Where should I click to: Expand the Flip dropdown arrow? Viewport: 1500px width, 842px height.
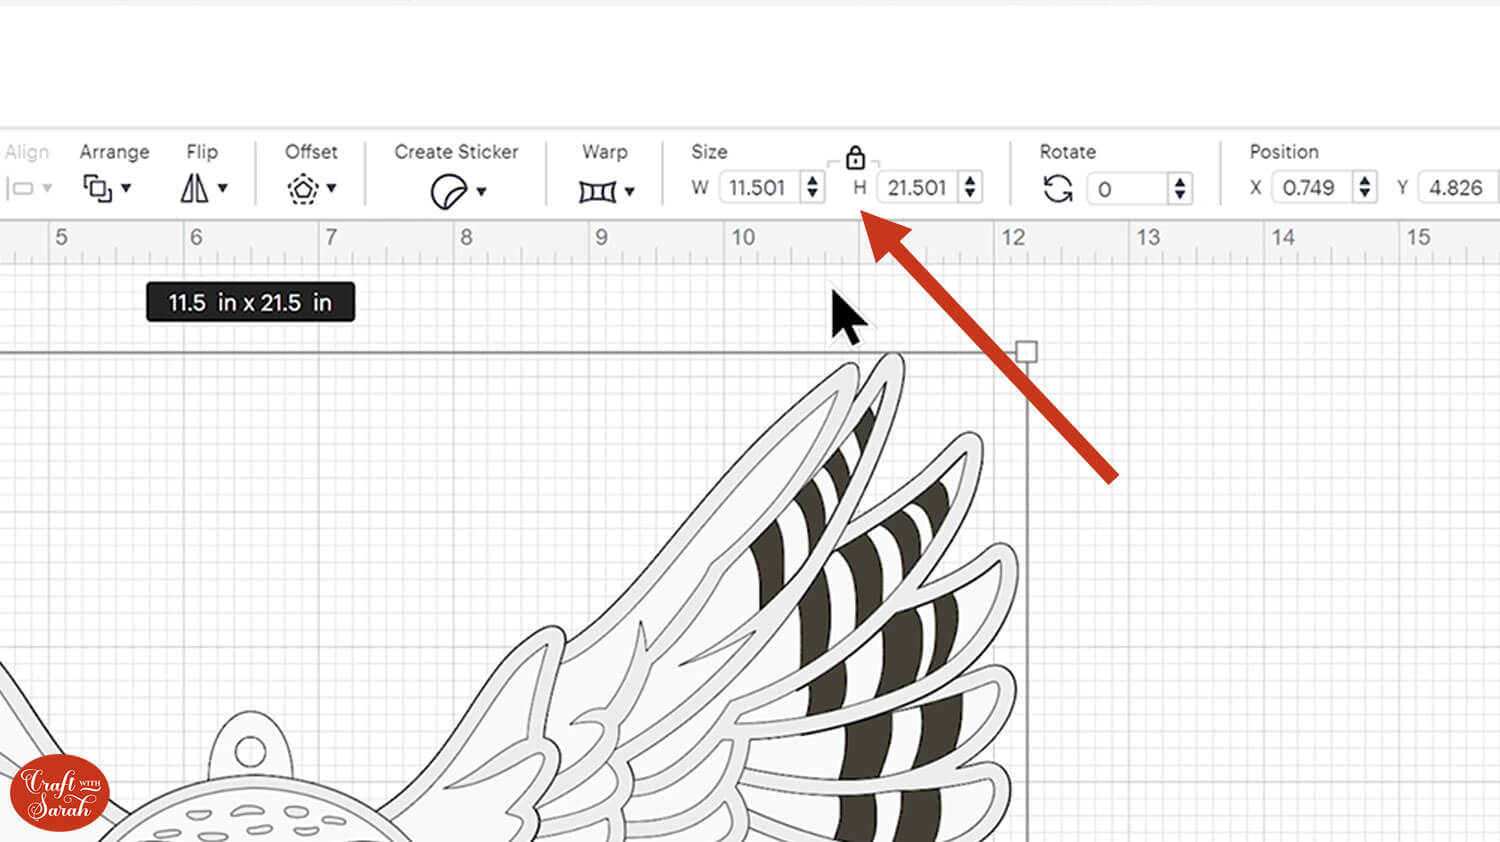click(x=223, y=188)
